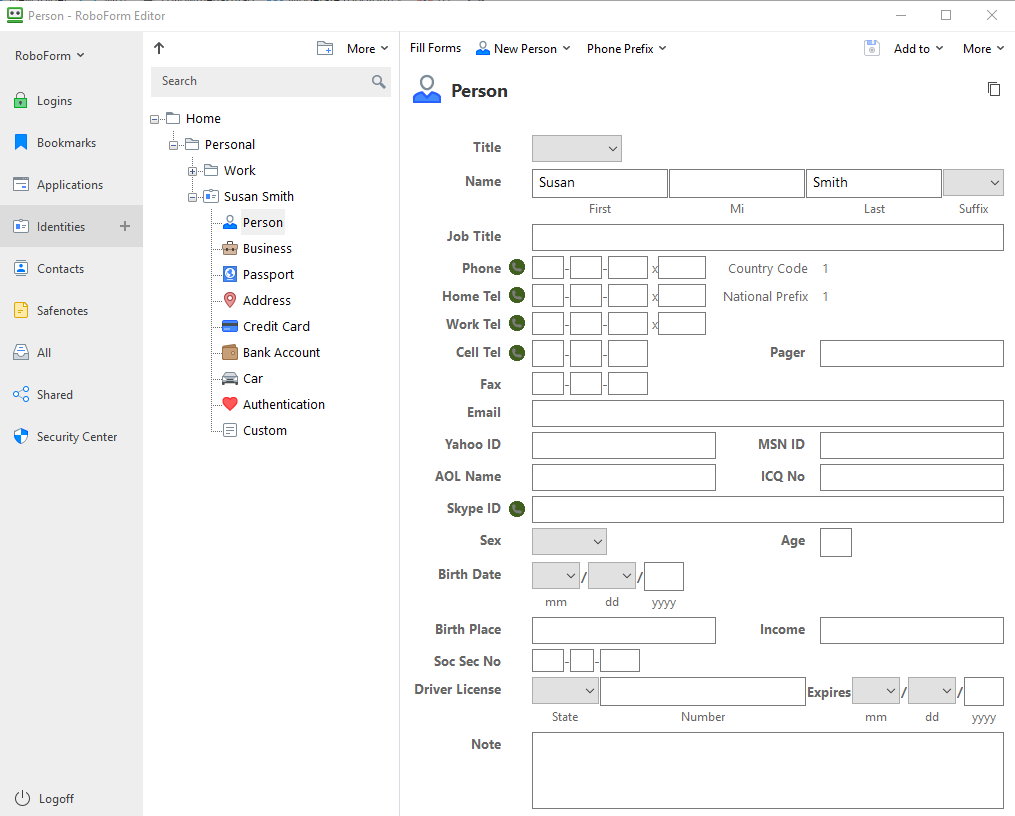Expand the Work folder in tree
Image resolution: width=1015 pixels, height=816 pixels.
193,171
